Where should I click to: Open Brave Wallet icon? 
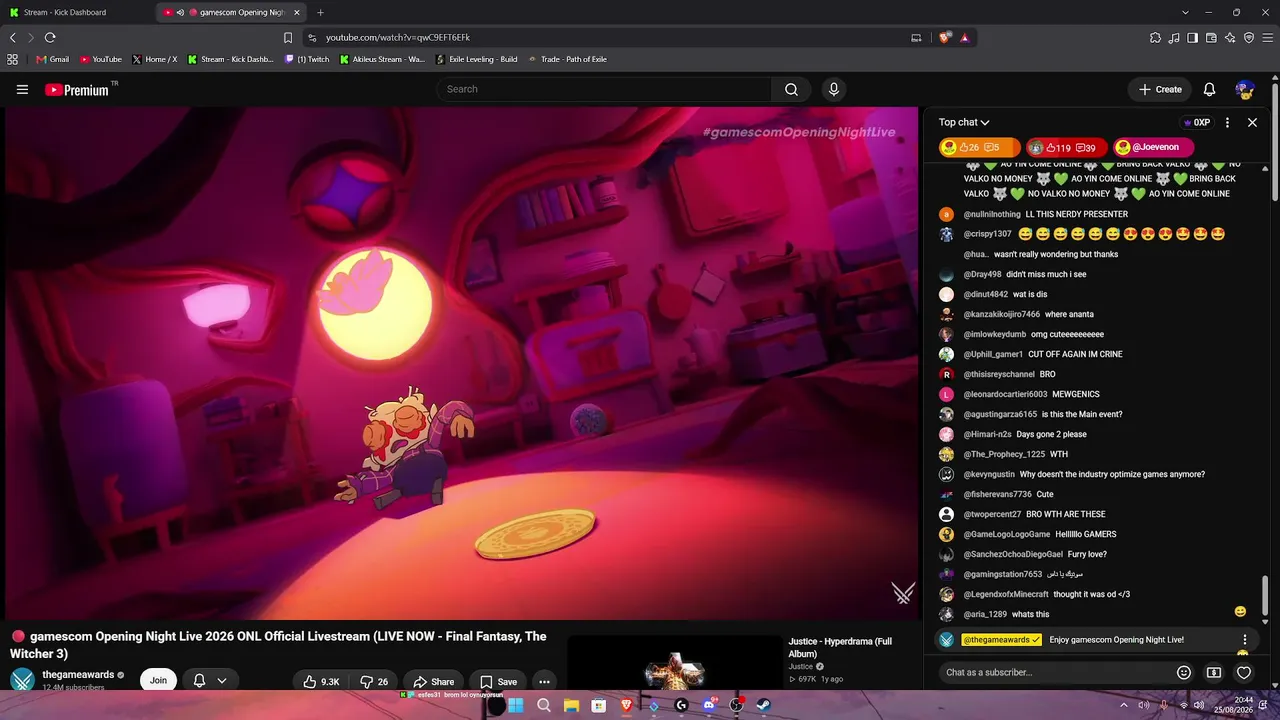(x=1211, y=38)
